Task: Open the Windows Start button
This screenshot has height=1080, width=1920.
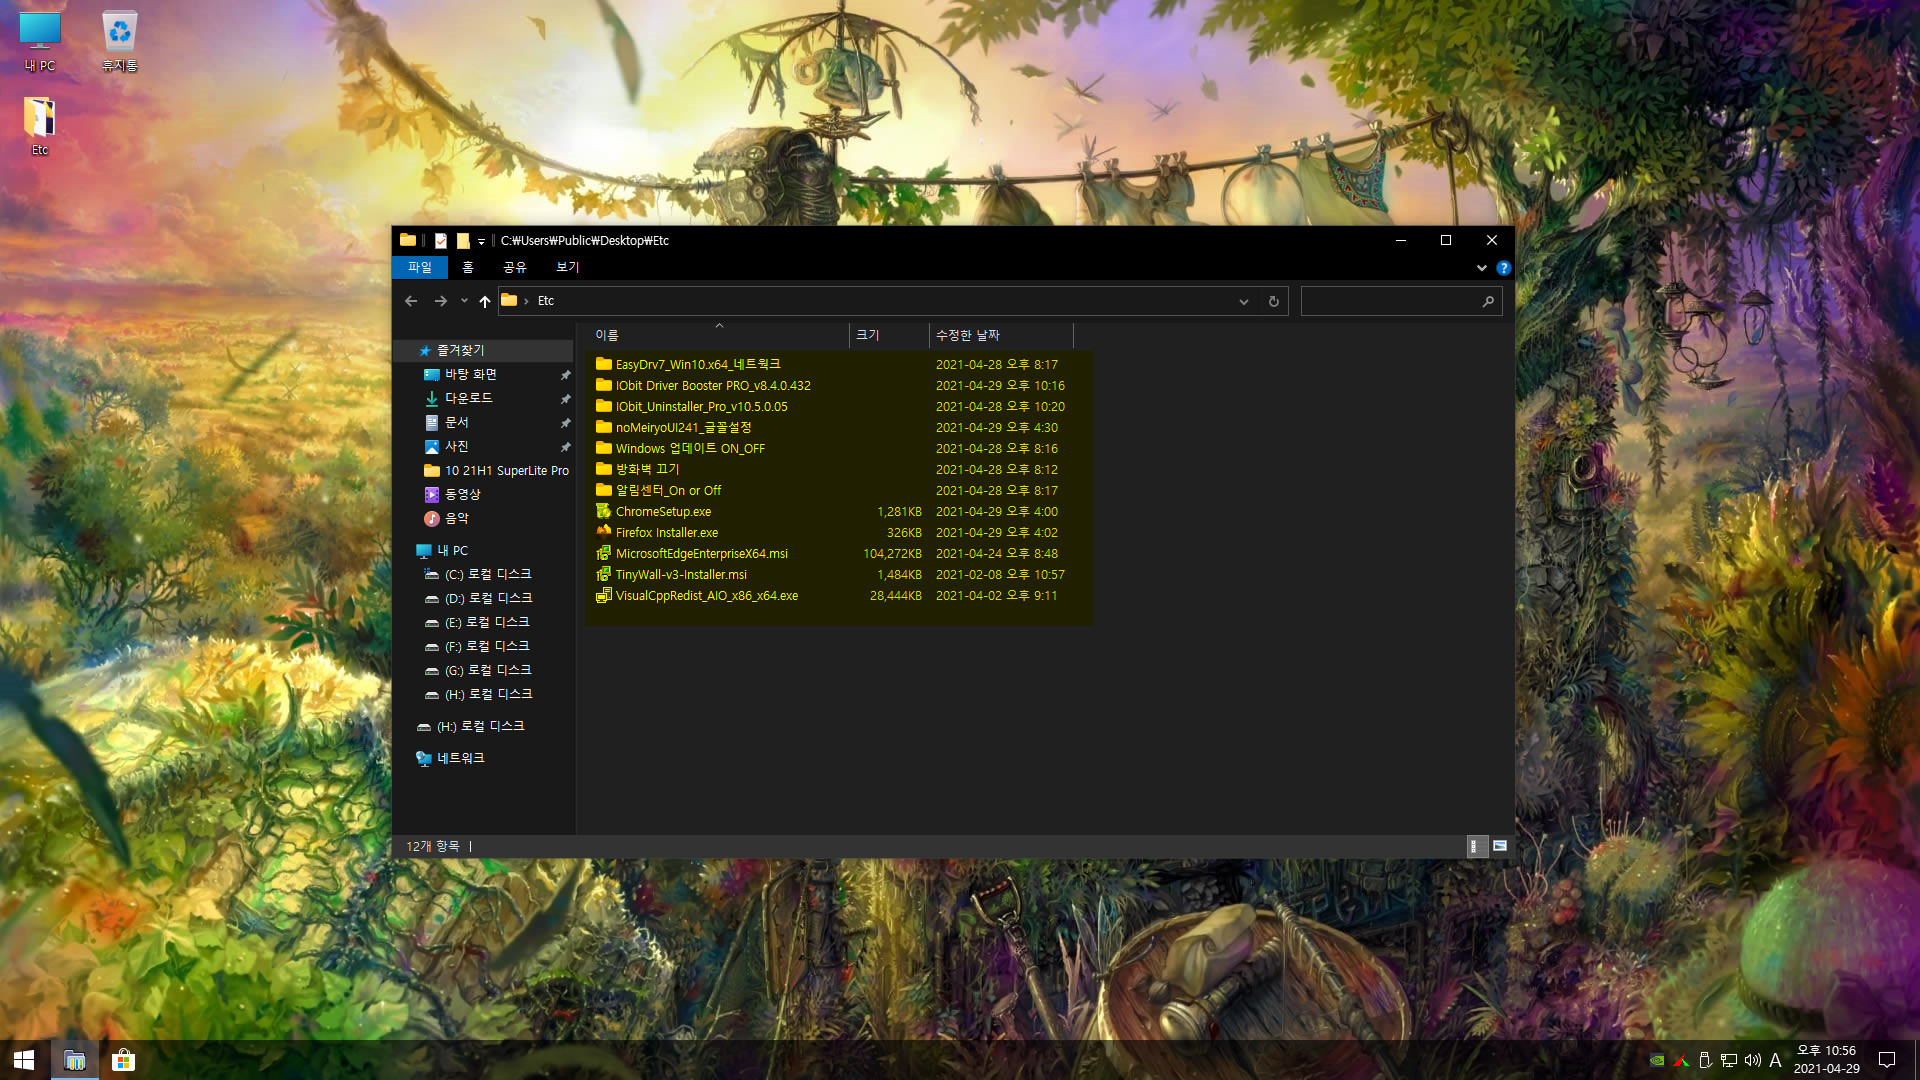Action: click(24, 1060)
